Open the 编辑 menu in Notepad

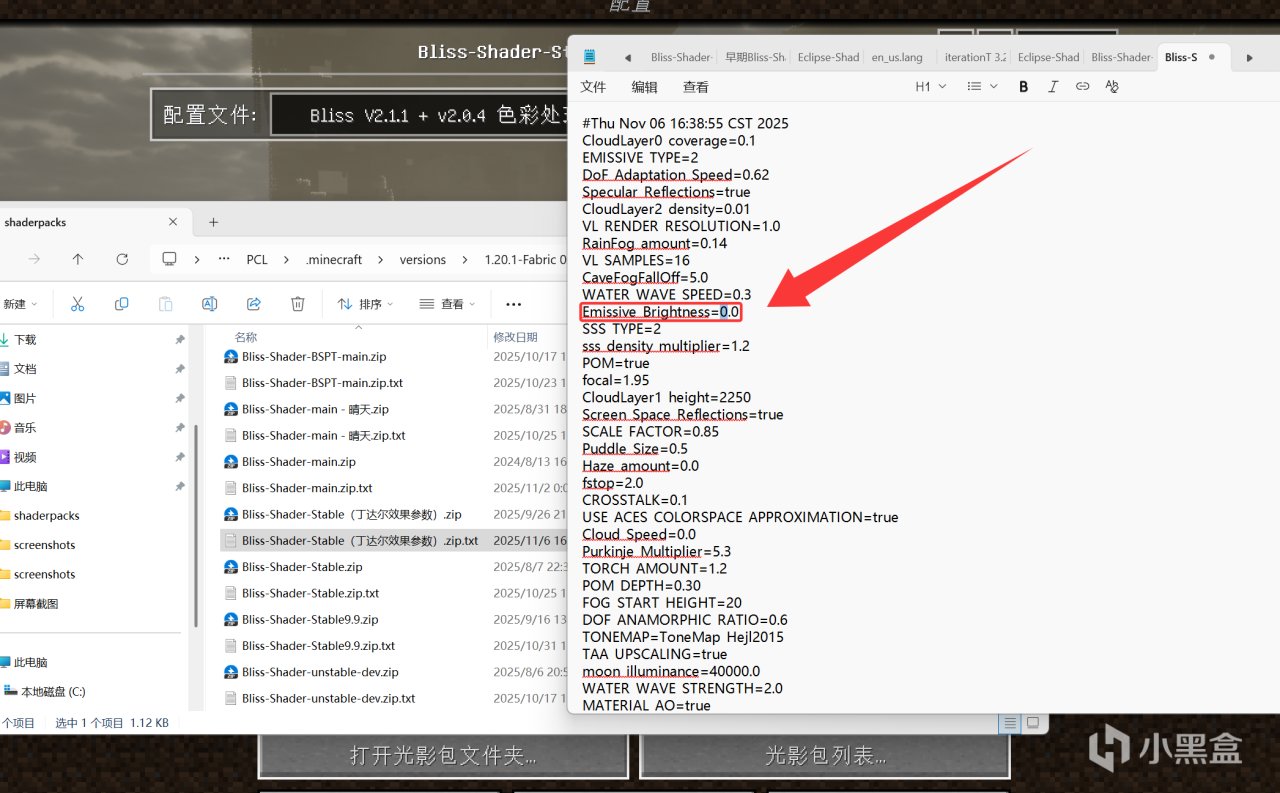click(x=645, y=87)
